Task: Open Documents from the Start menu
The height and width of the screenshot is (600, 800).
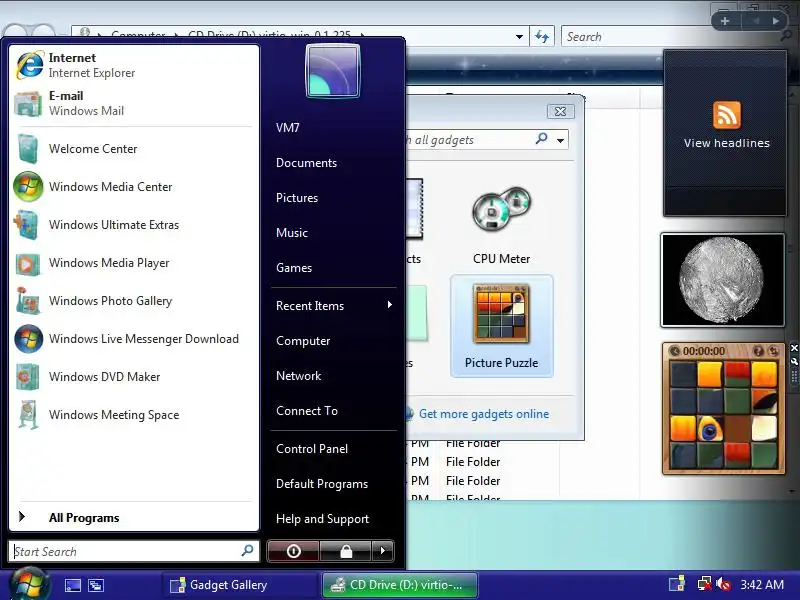Action: tap(306, 163)
